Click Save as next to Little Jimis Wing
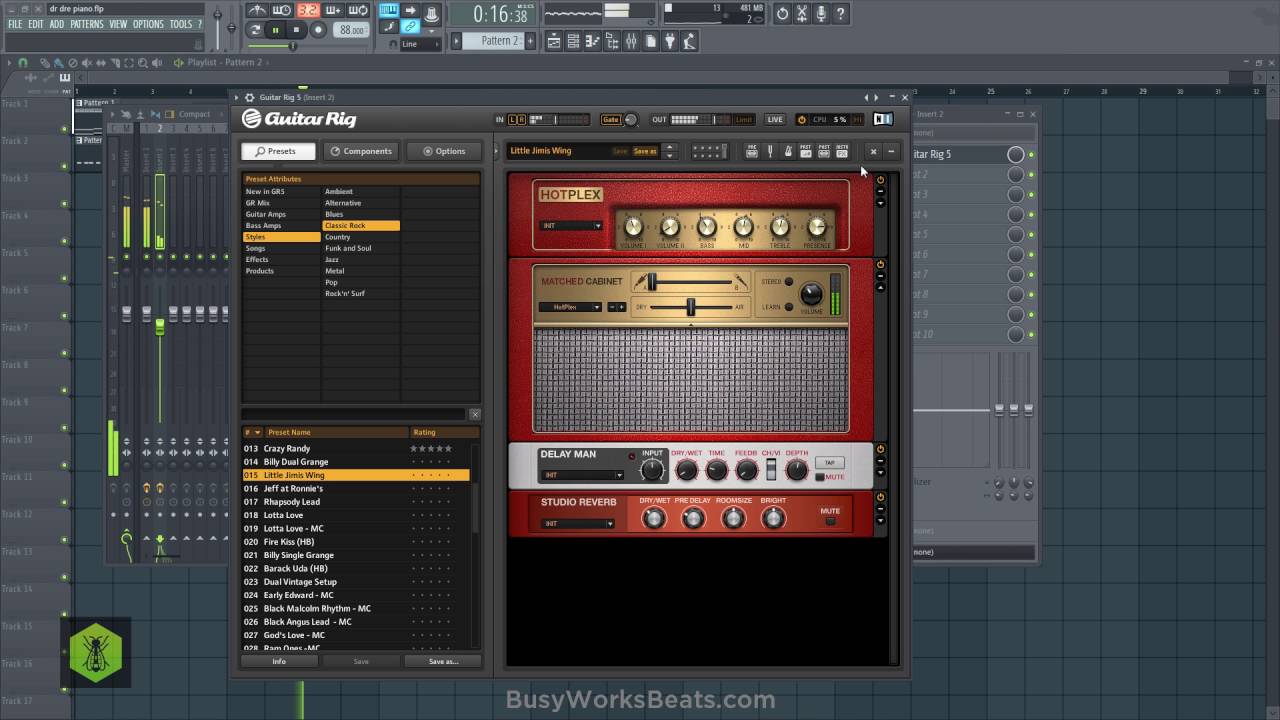The width and height of the screenshot is (1280, 720). point(646,151)
